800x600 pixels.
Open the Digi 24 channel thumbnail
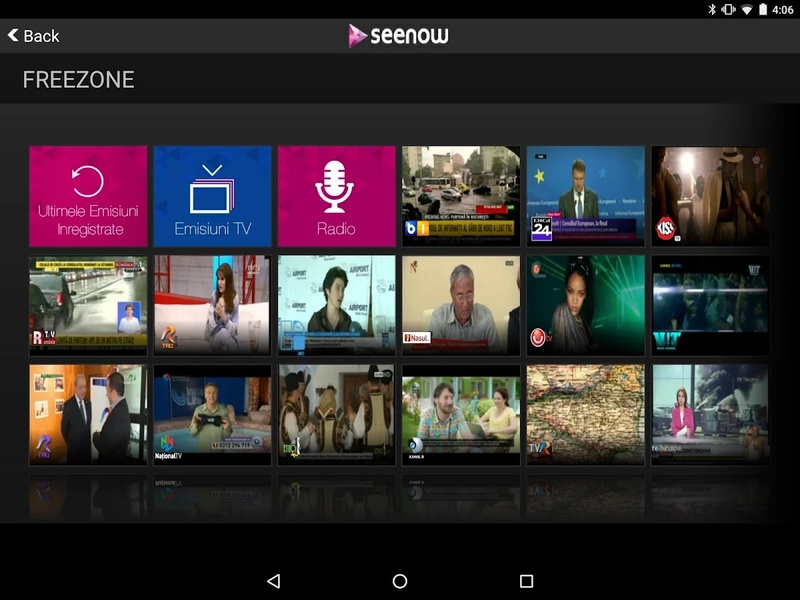(586, 196)
